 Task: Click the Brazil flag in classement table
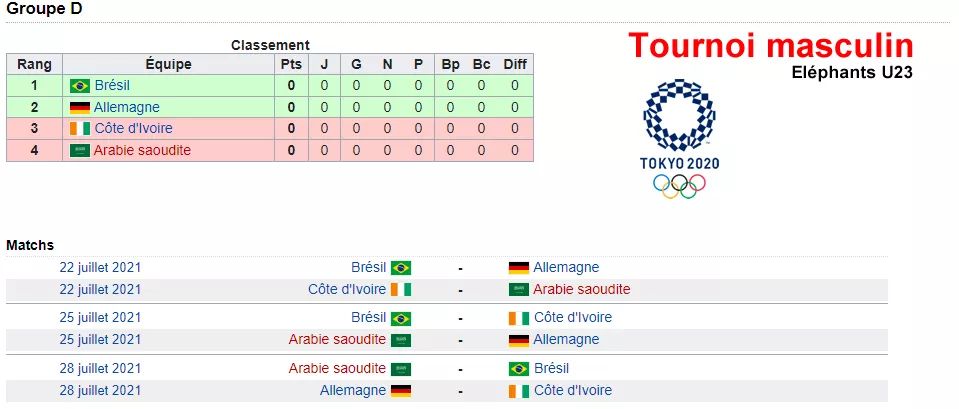coord(80,86)
